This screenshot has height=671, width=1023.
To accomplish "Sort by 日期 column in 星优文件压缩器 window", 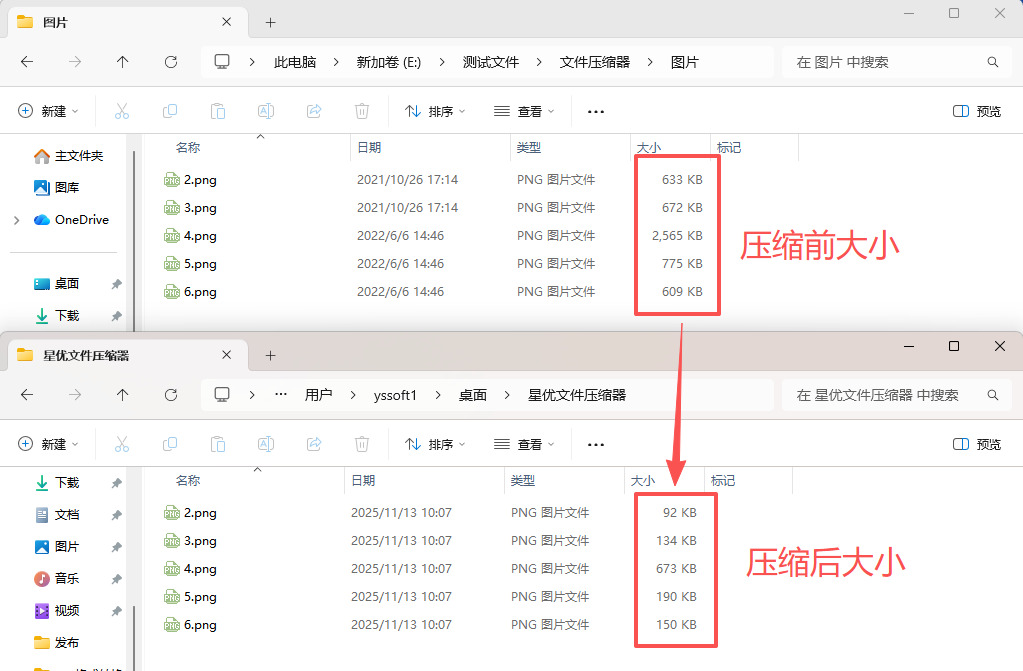I will click(363, 480).
